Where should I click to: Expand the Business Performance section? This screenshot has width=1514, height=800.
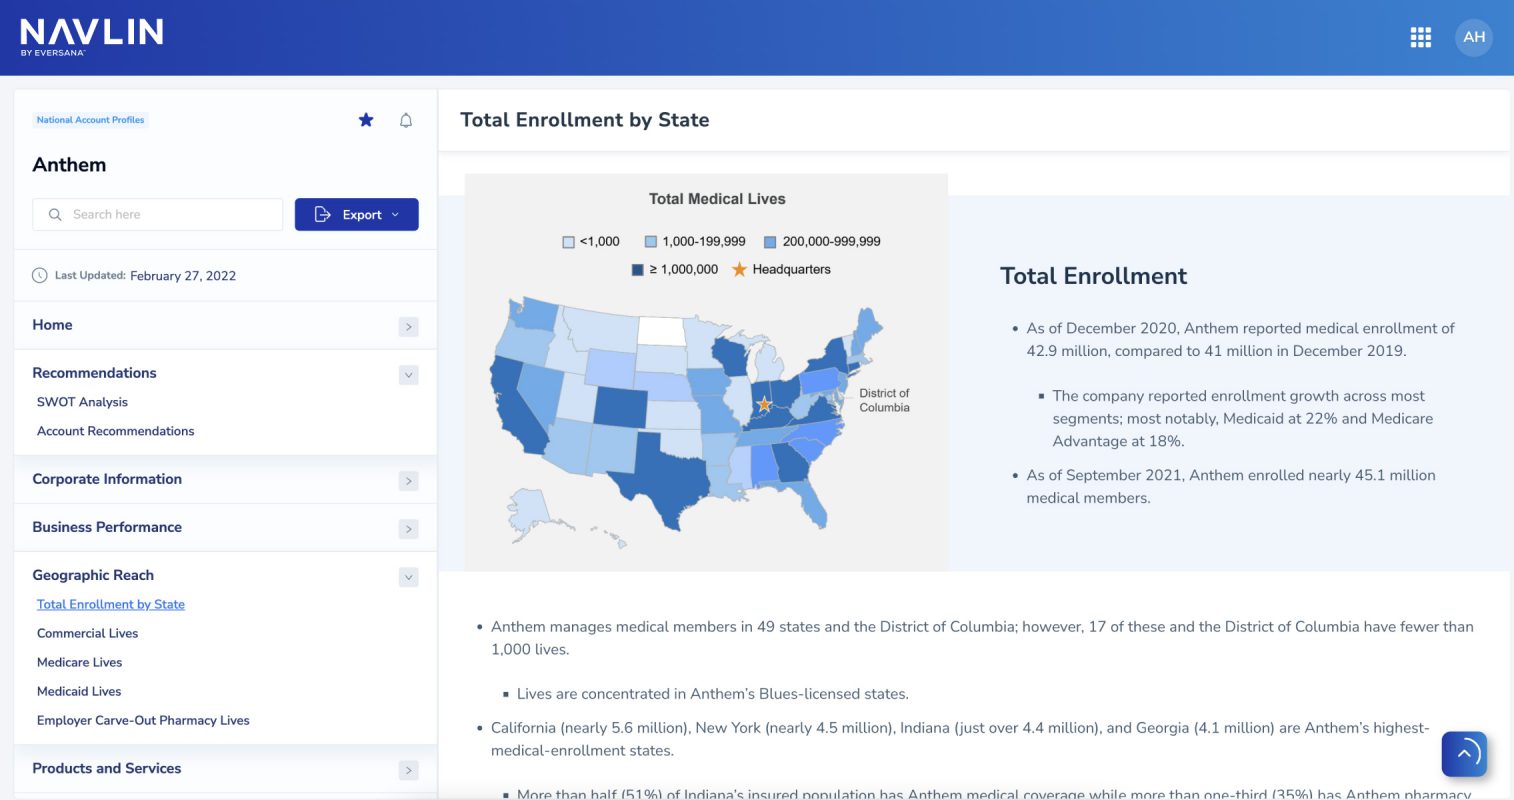pos(408,529)
